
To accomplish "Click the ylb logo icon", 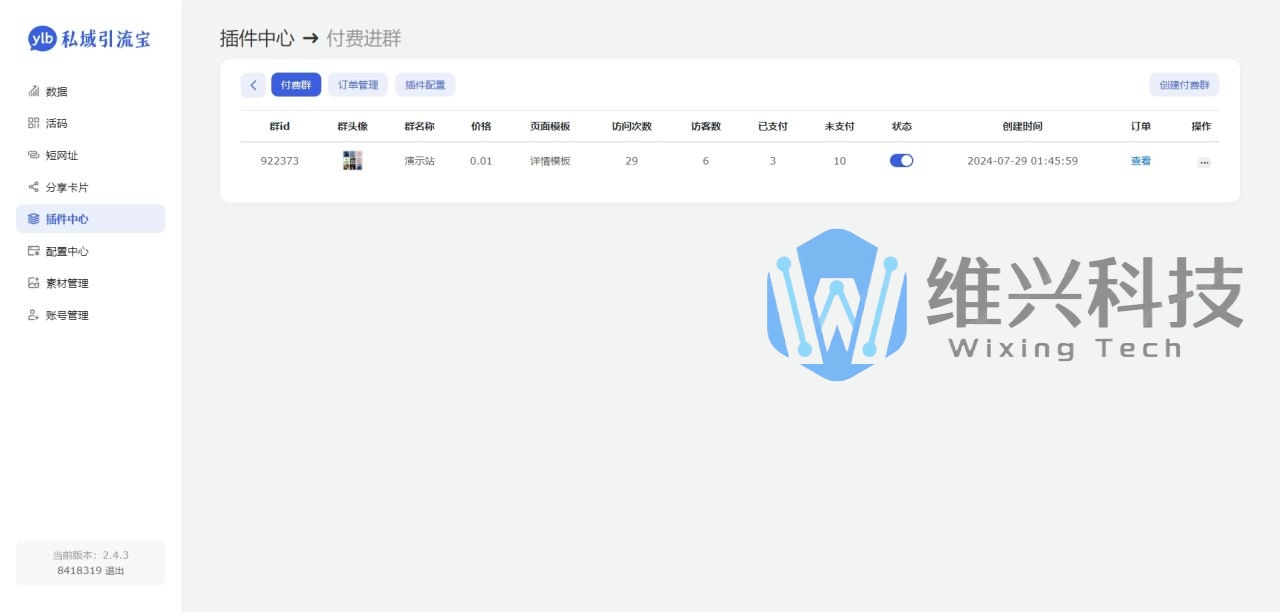I will click(42, 39).
